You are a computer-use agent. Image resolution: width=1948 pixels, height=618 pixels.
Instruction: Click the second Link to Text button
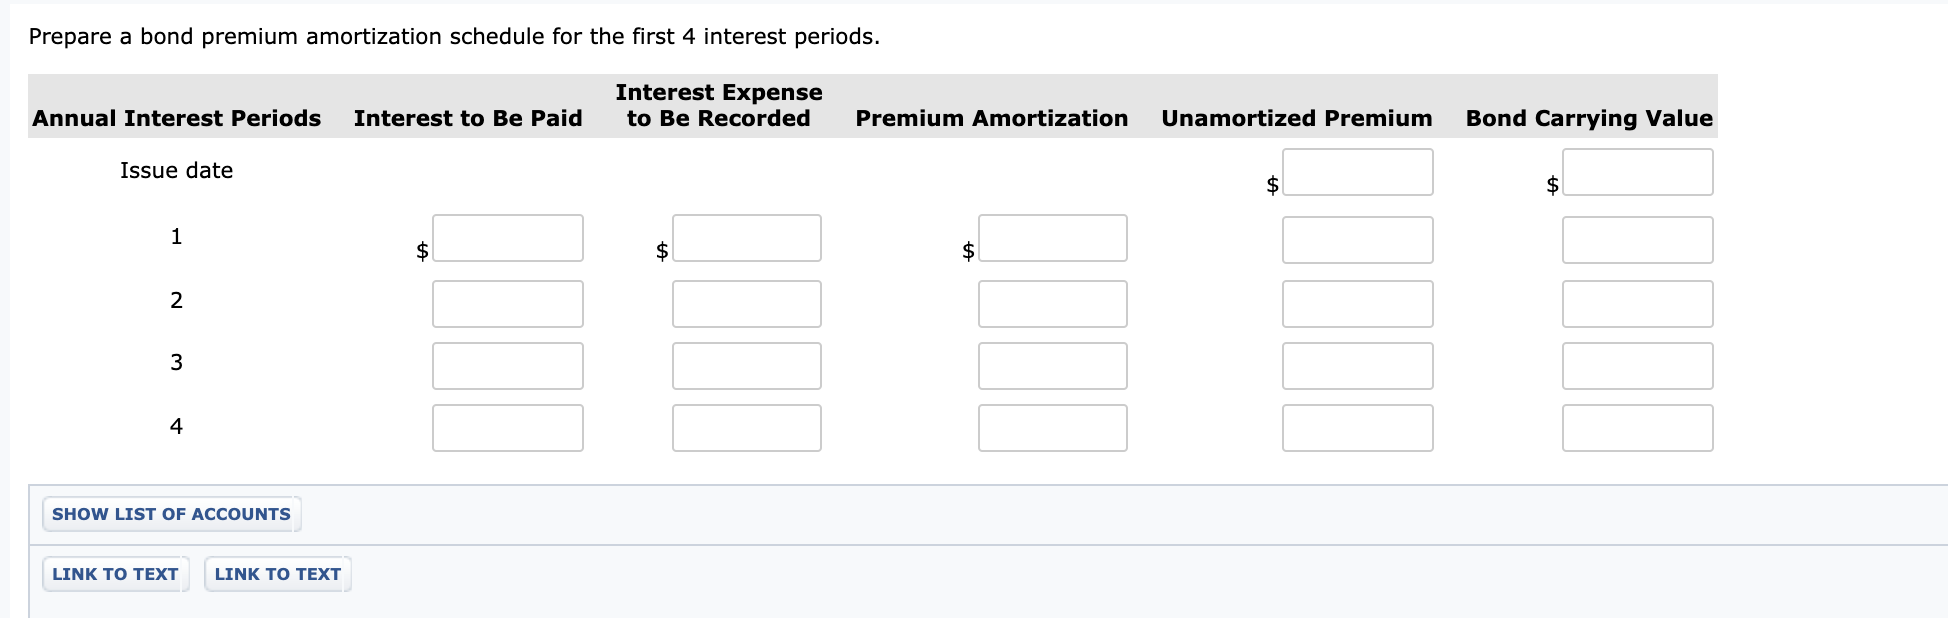[277, 573]
